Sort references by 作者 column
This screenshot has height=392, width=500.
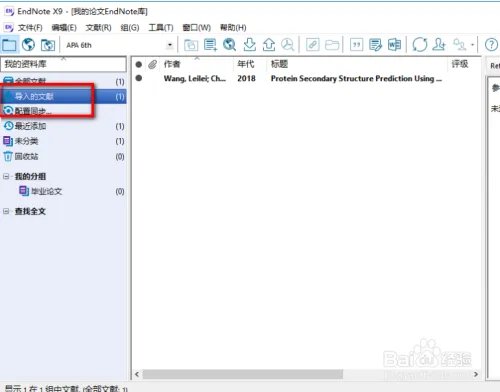[x=172, y=64]
